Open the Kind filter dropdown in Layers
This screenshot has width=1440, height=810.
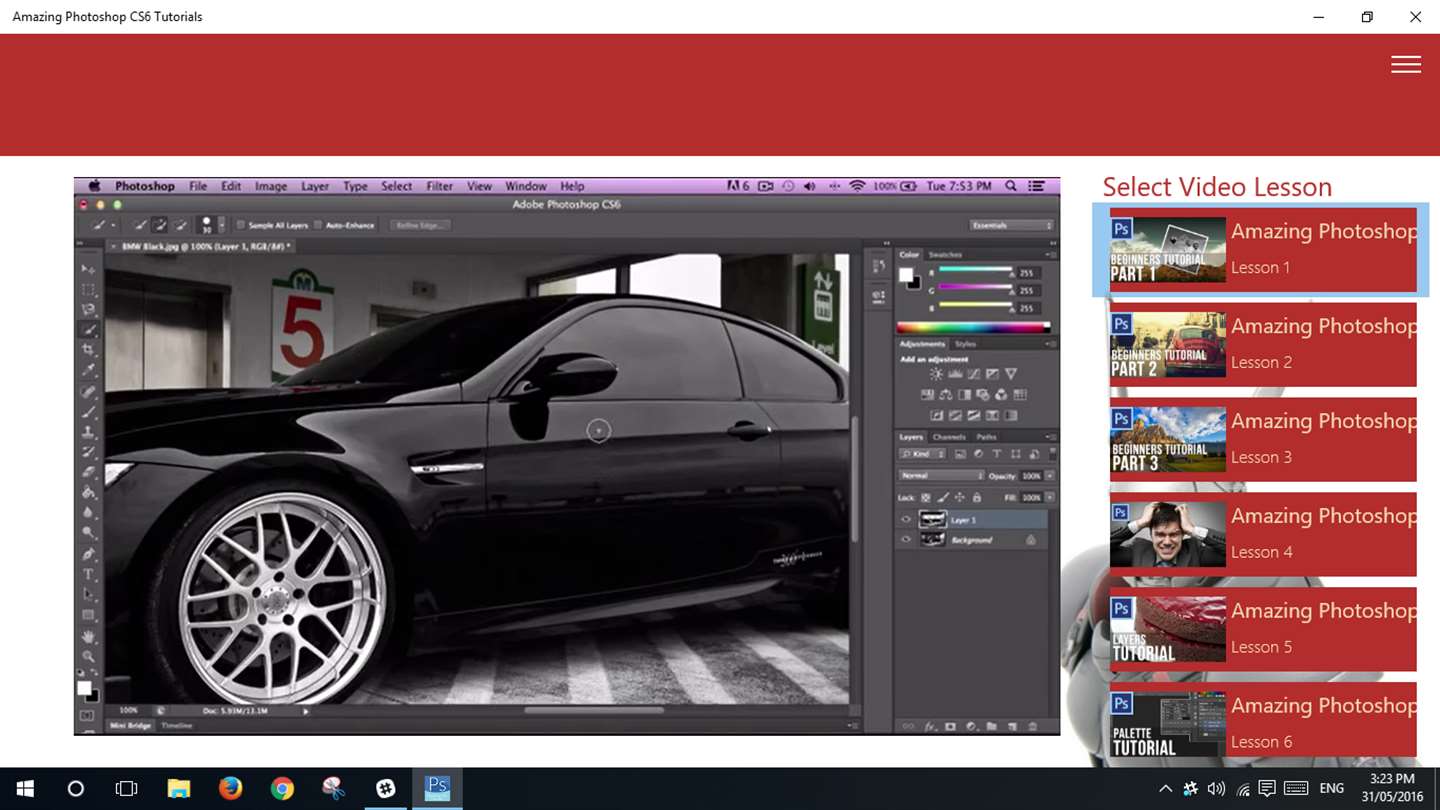click(921, 455)
